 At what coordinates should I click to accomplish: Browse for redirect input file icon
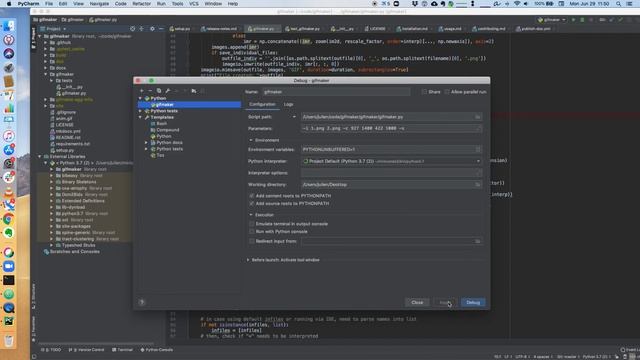pos(477,241)
